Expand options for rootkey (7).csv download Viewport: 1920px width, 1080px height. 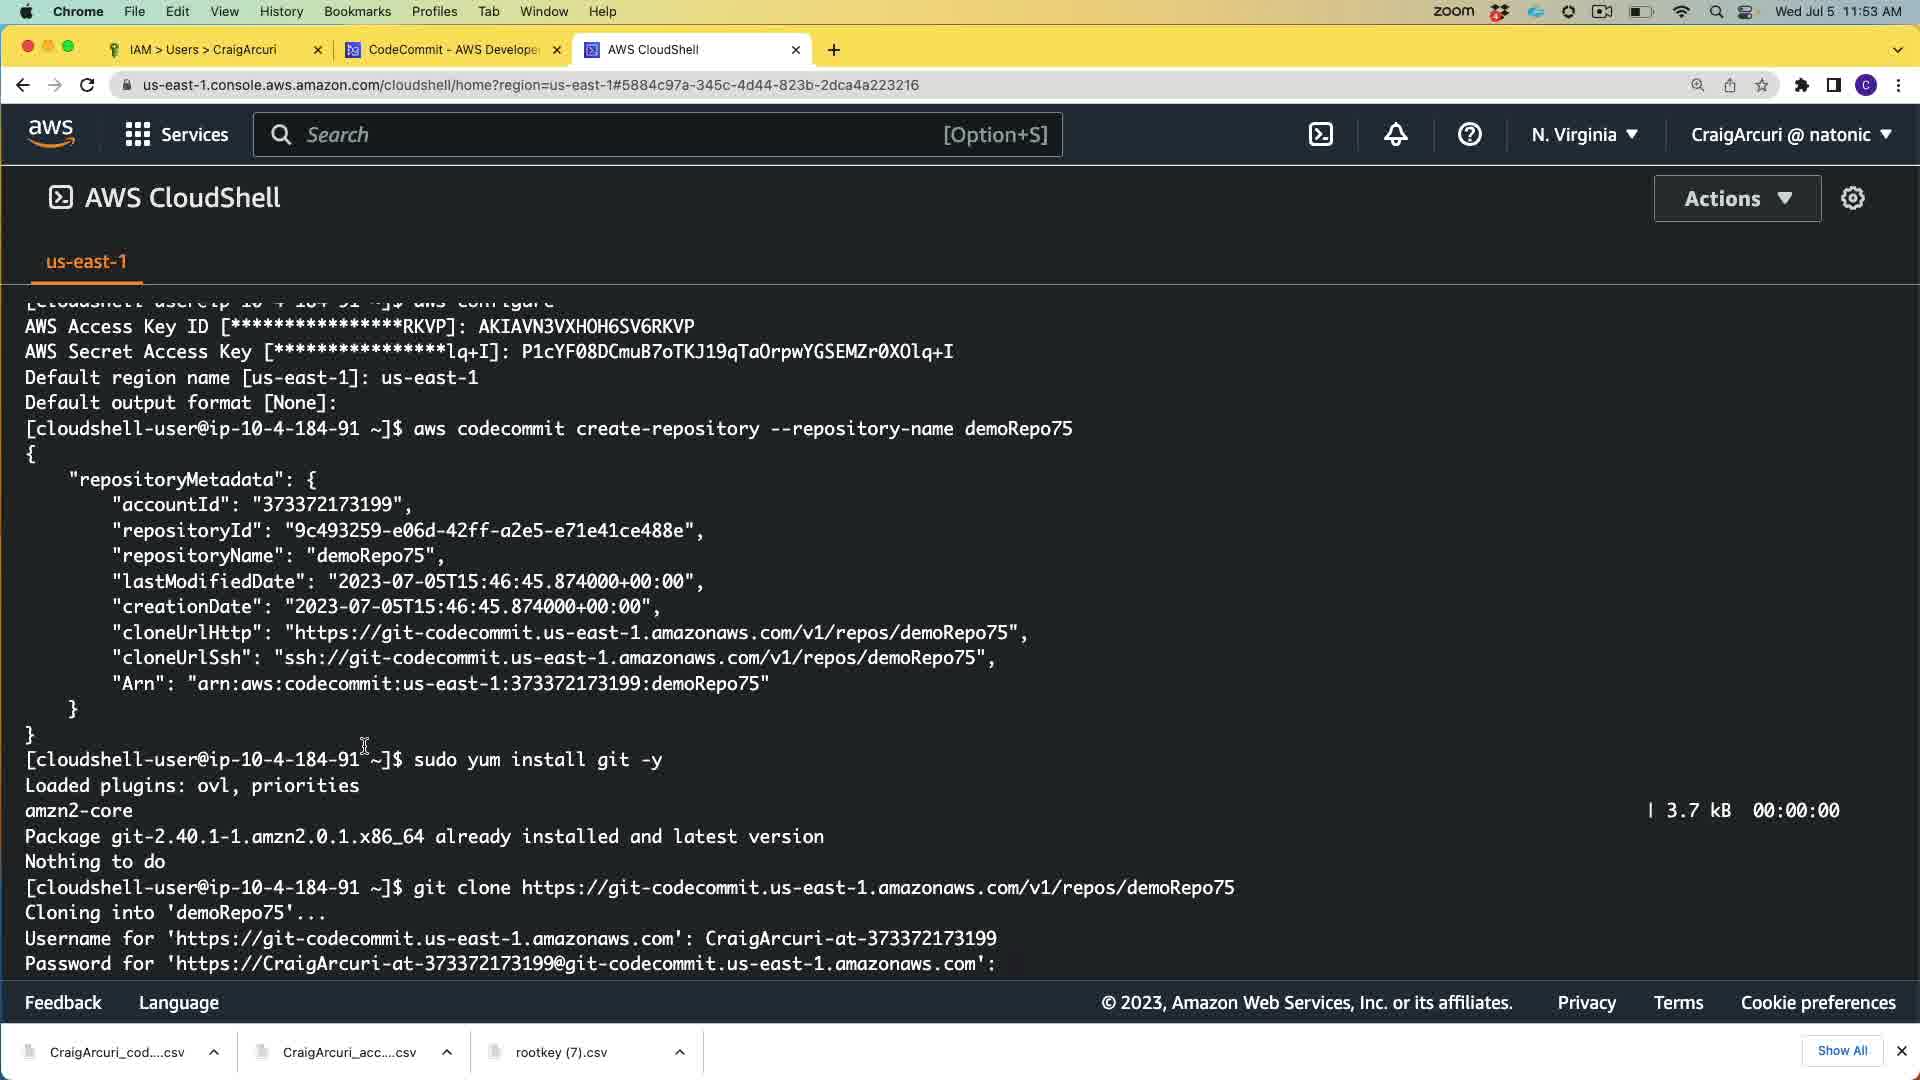(679, 1051)
